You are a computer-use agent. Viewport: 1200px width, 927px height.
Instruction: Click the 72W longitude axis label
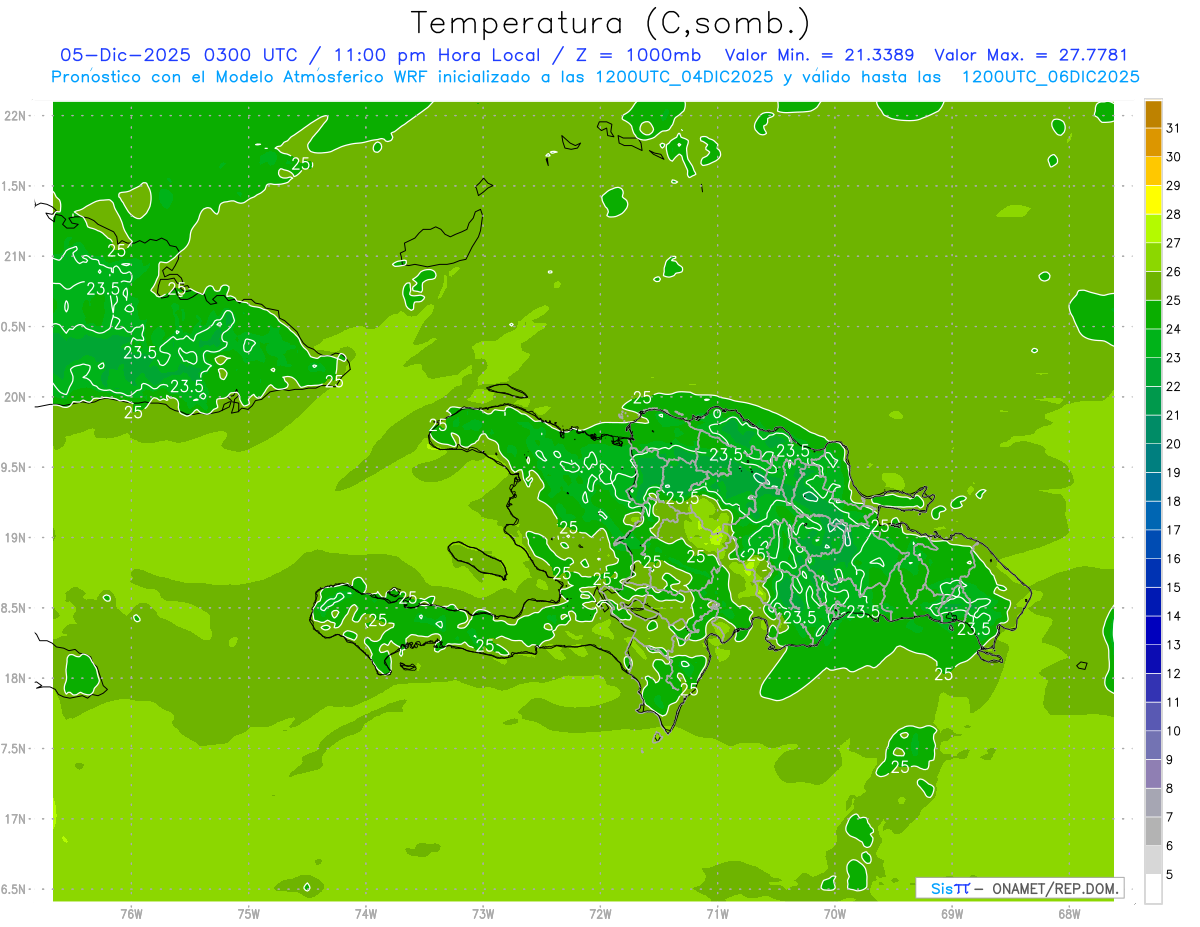(600, 914)
